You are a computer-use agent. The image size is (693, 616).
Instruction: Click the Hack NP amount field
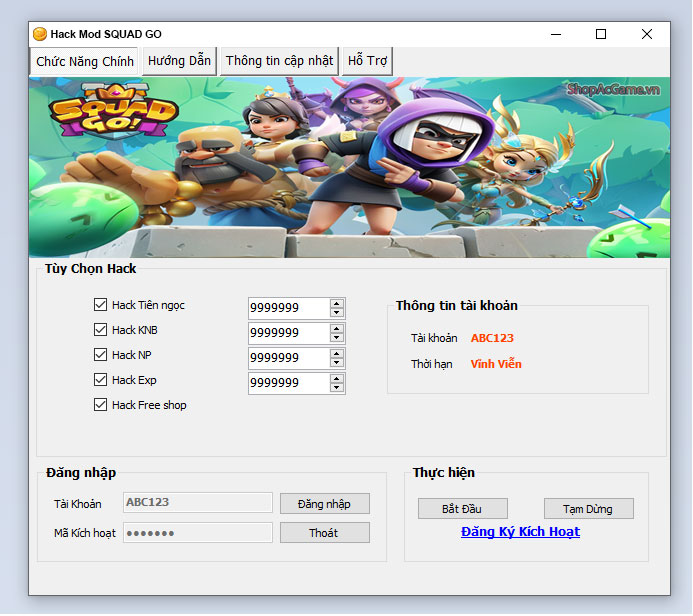pos(289,358)
